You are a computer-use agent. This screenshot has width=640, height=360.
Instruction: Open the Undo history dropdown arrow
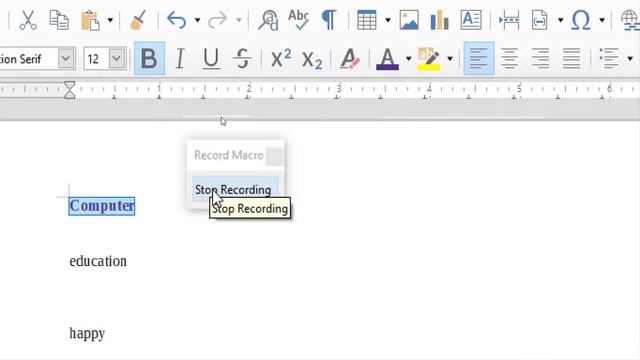(x=197, y=20)
